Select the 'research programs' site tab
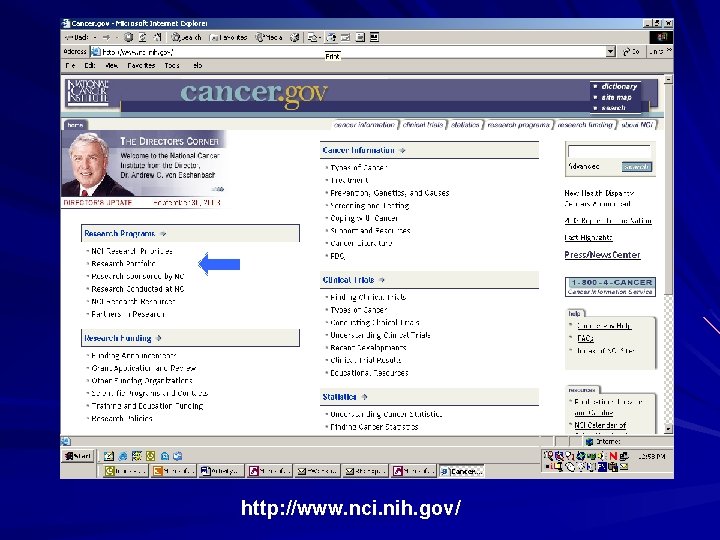The height and width of the screenshot is (540, 720). click(518, 125)
